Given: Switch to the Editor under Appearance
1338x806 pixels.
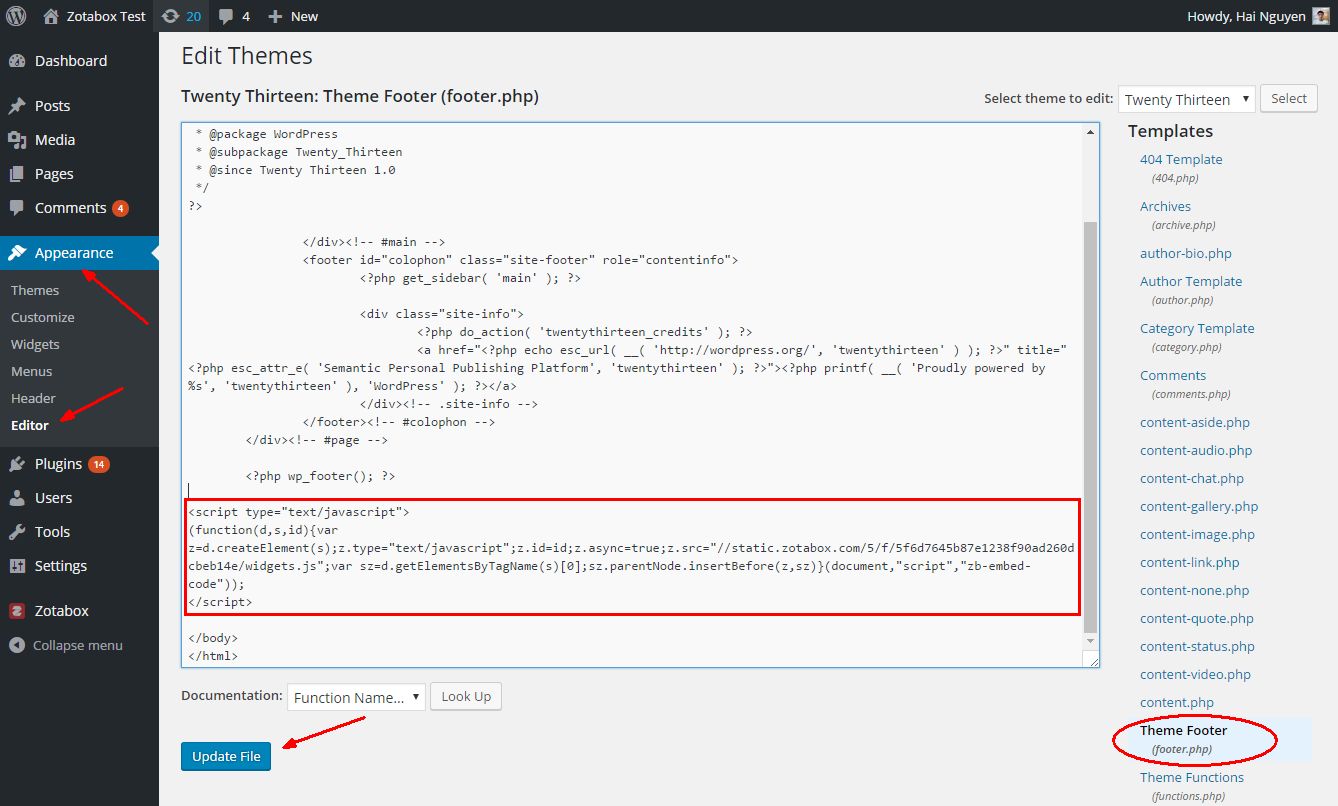Looking at the screenshot, I should [31, 425].
